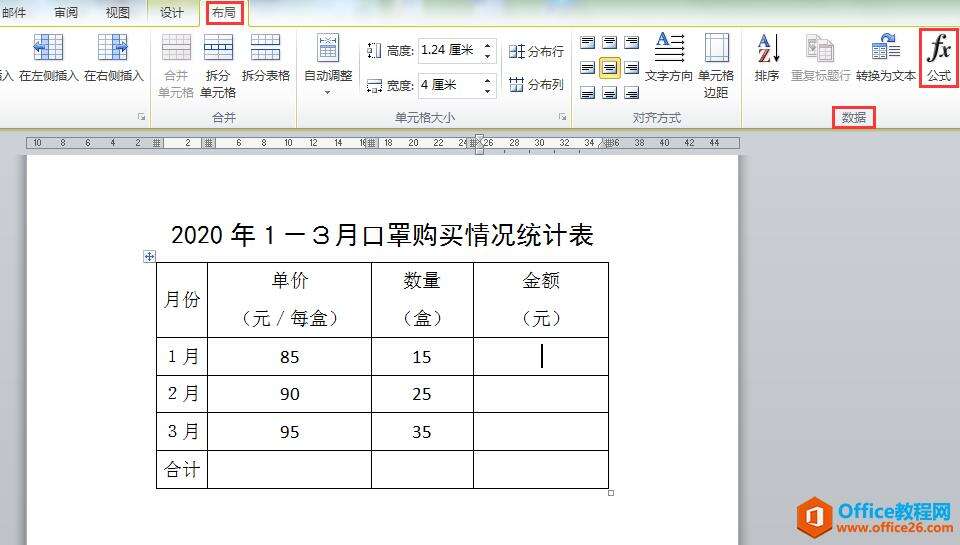Screen dimensions: 960x545
Task: Click Insert Left (在左侧插入) icon
Action: 48,47
